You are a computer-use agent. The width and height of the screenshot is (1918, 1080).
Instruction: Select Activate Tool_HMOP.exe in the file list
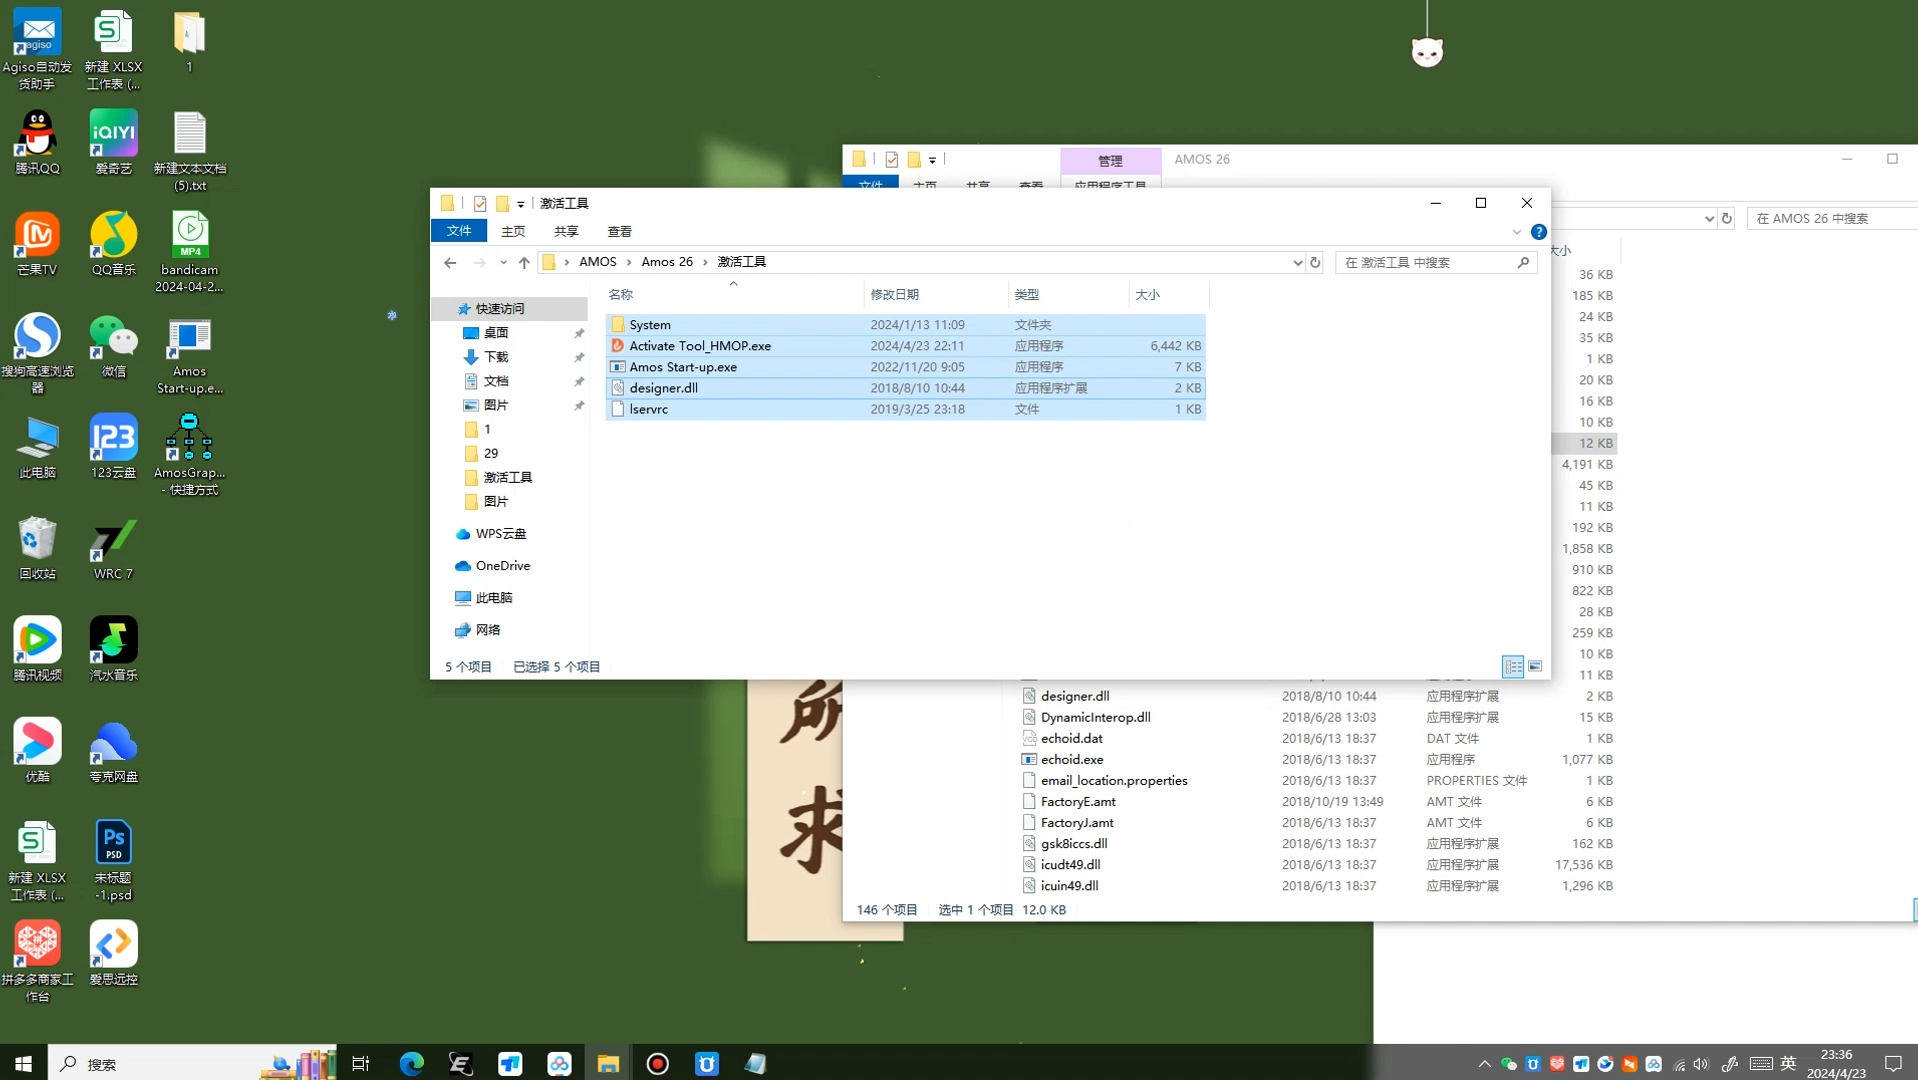pyautogui.click(x=905, y=346)
